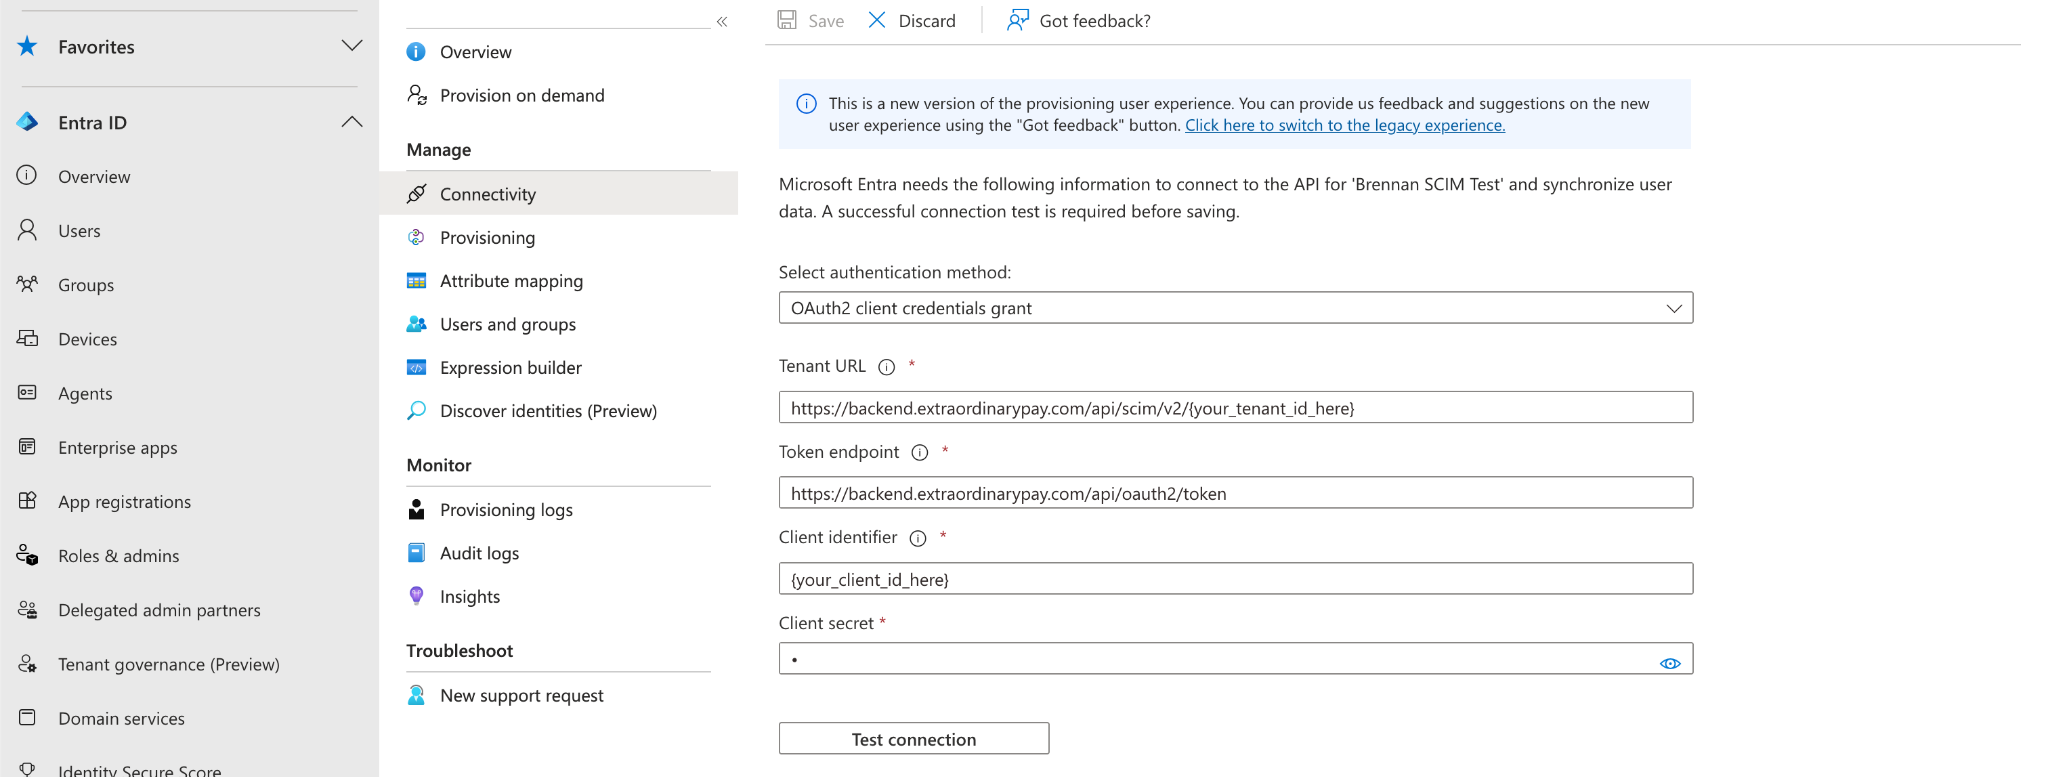This screenshot has width=2048, height=777.
Task: Open Provision on demand icon item
Action: 417,95
